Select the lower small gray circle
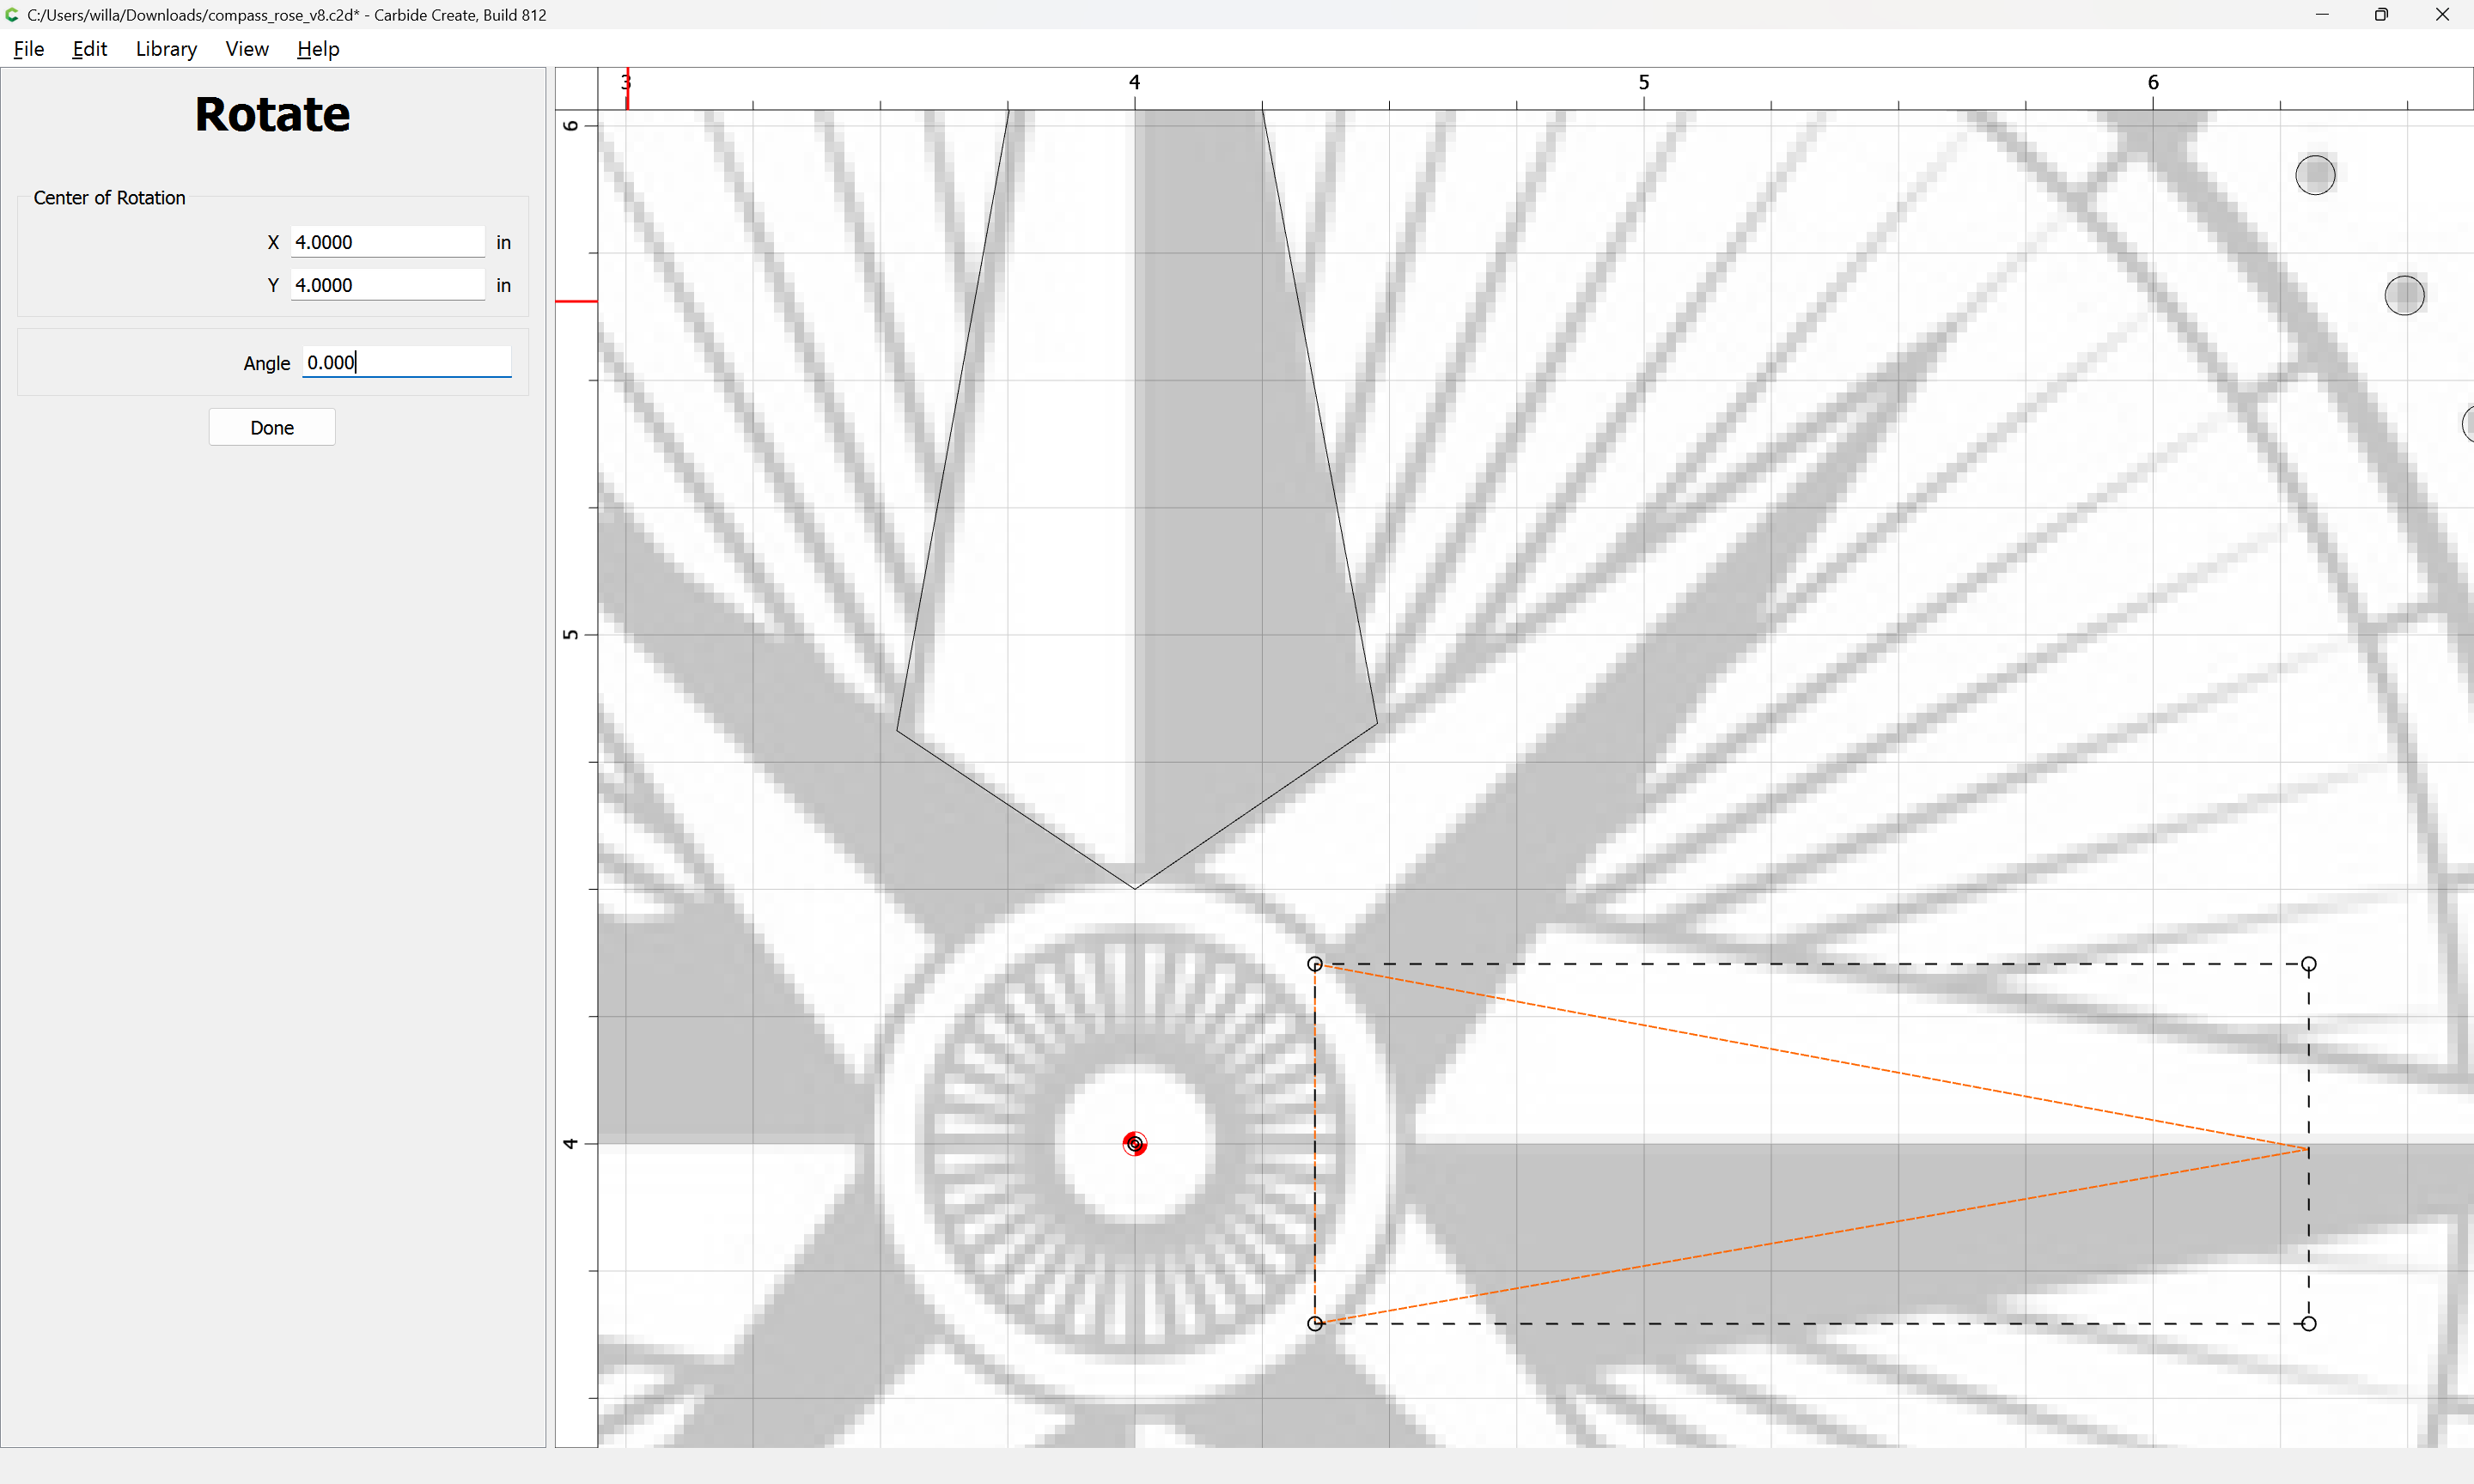2474x1484 pixels. 2404,295
